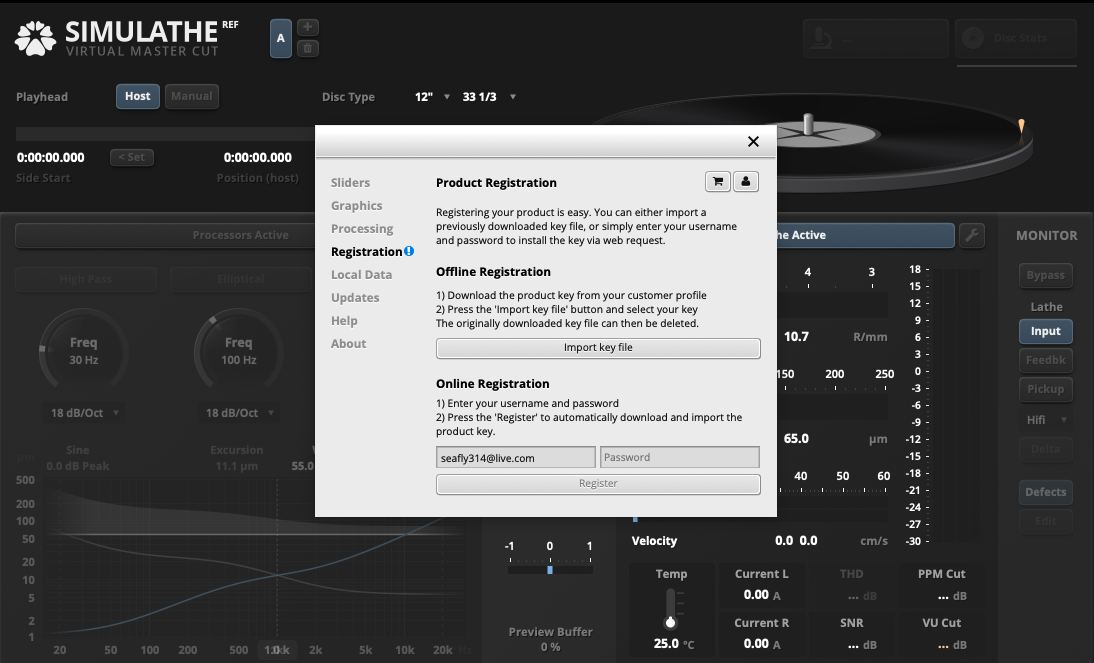
Task: Click the playhead position progress bar
Action: [165, 134]
